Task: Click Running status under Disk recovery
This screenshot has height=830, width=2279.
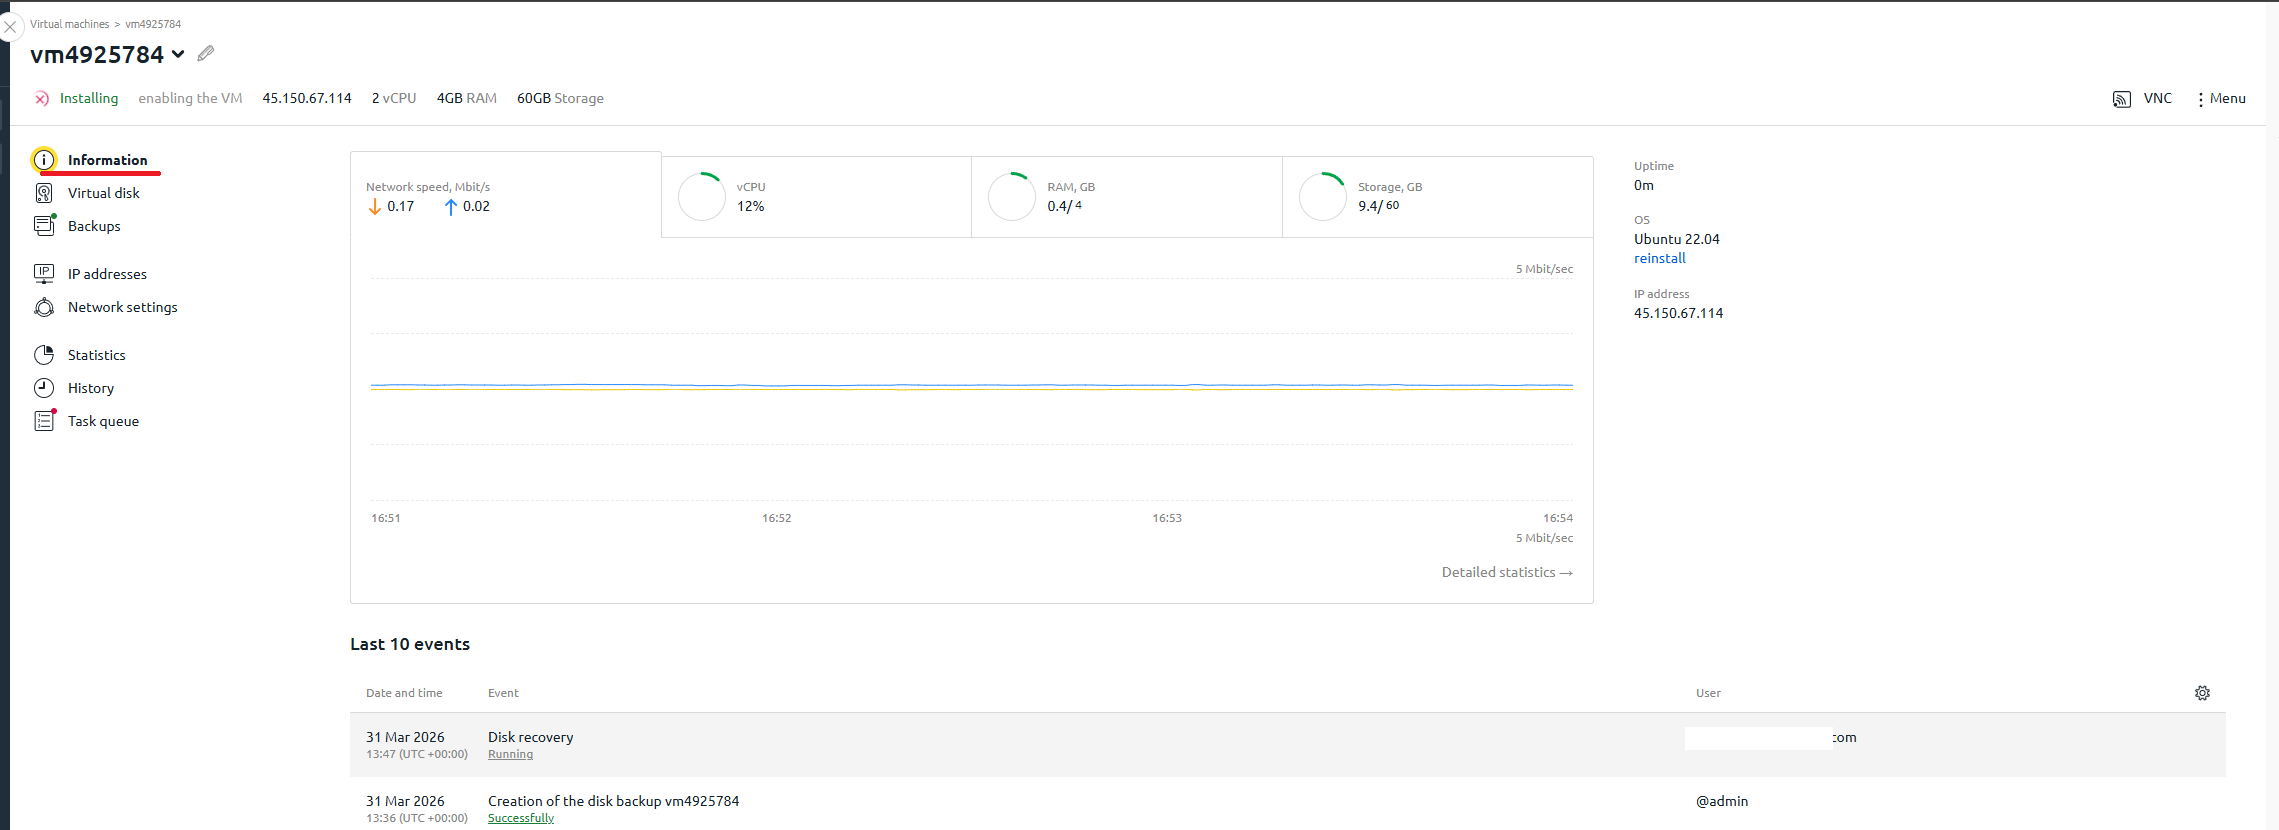Action: 510,754
